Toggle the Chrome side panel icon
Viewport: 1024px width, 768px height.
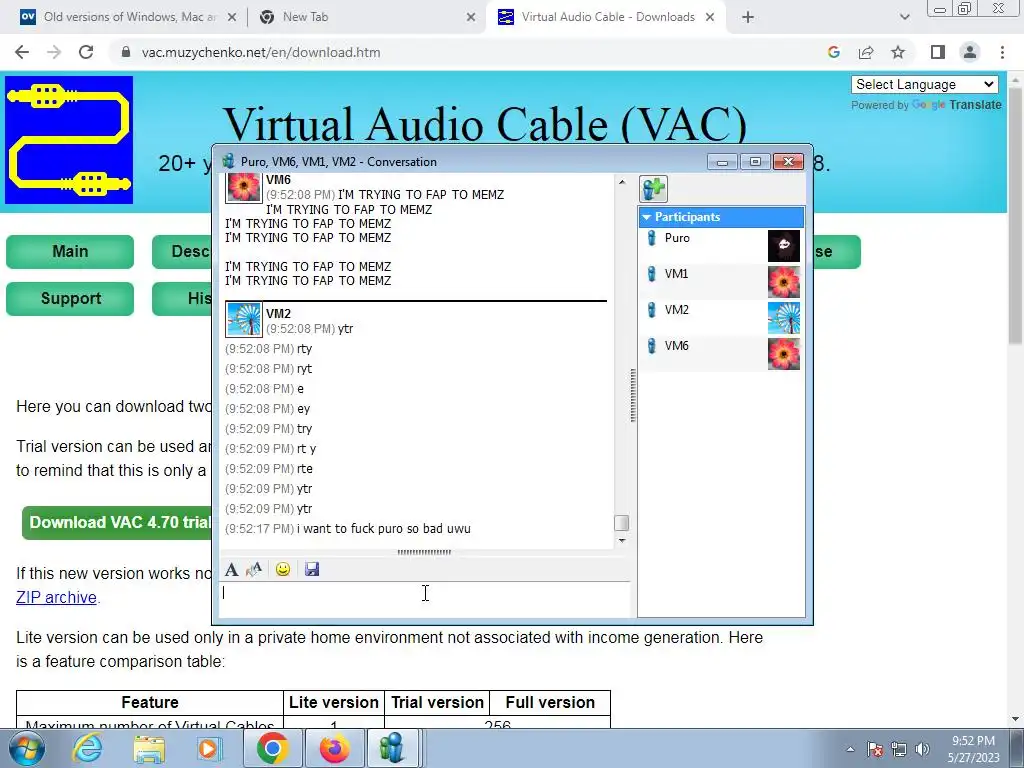tap(938, 52)
